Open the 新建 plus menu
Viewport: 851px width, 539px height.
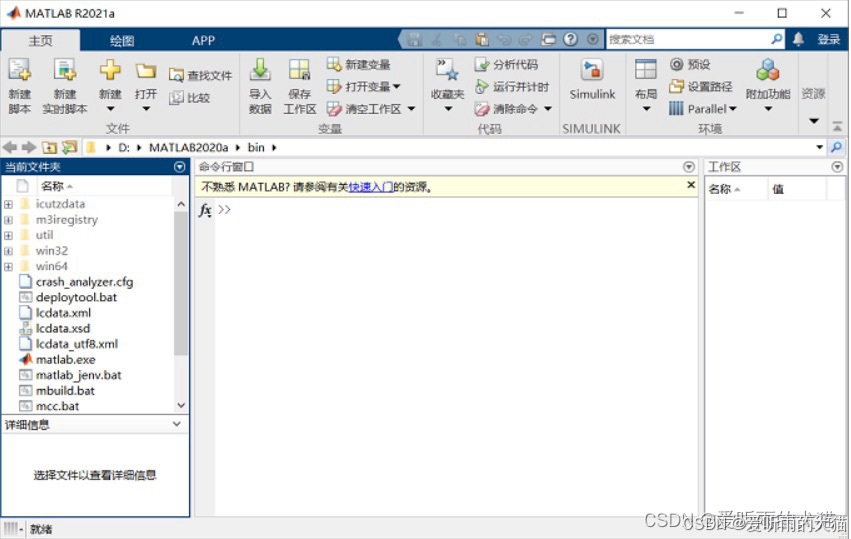110,85
